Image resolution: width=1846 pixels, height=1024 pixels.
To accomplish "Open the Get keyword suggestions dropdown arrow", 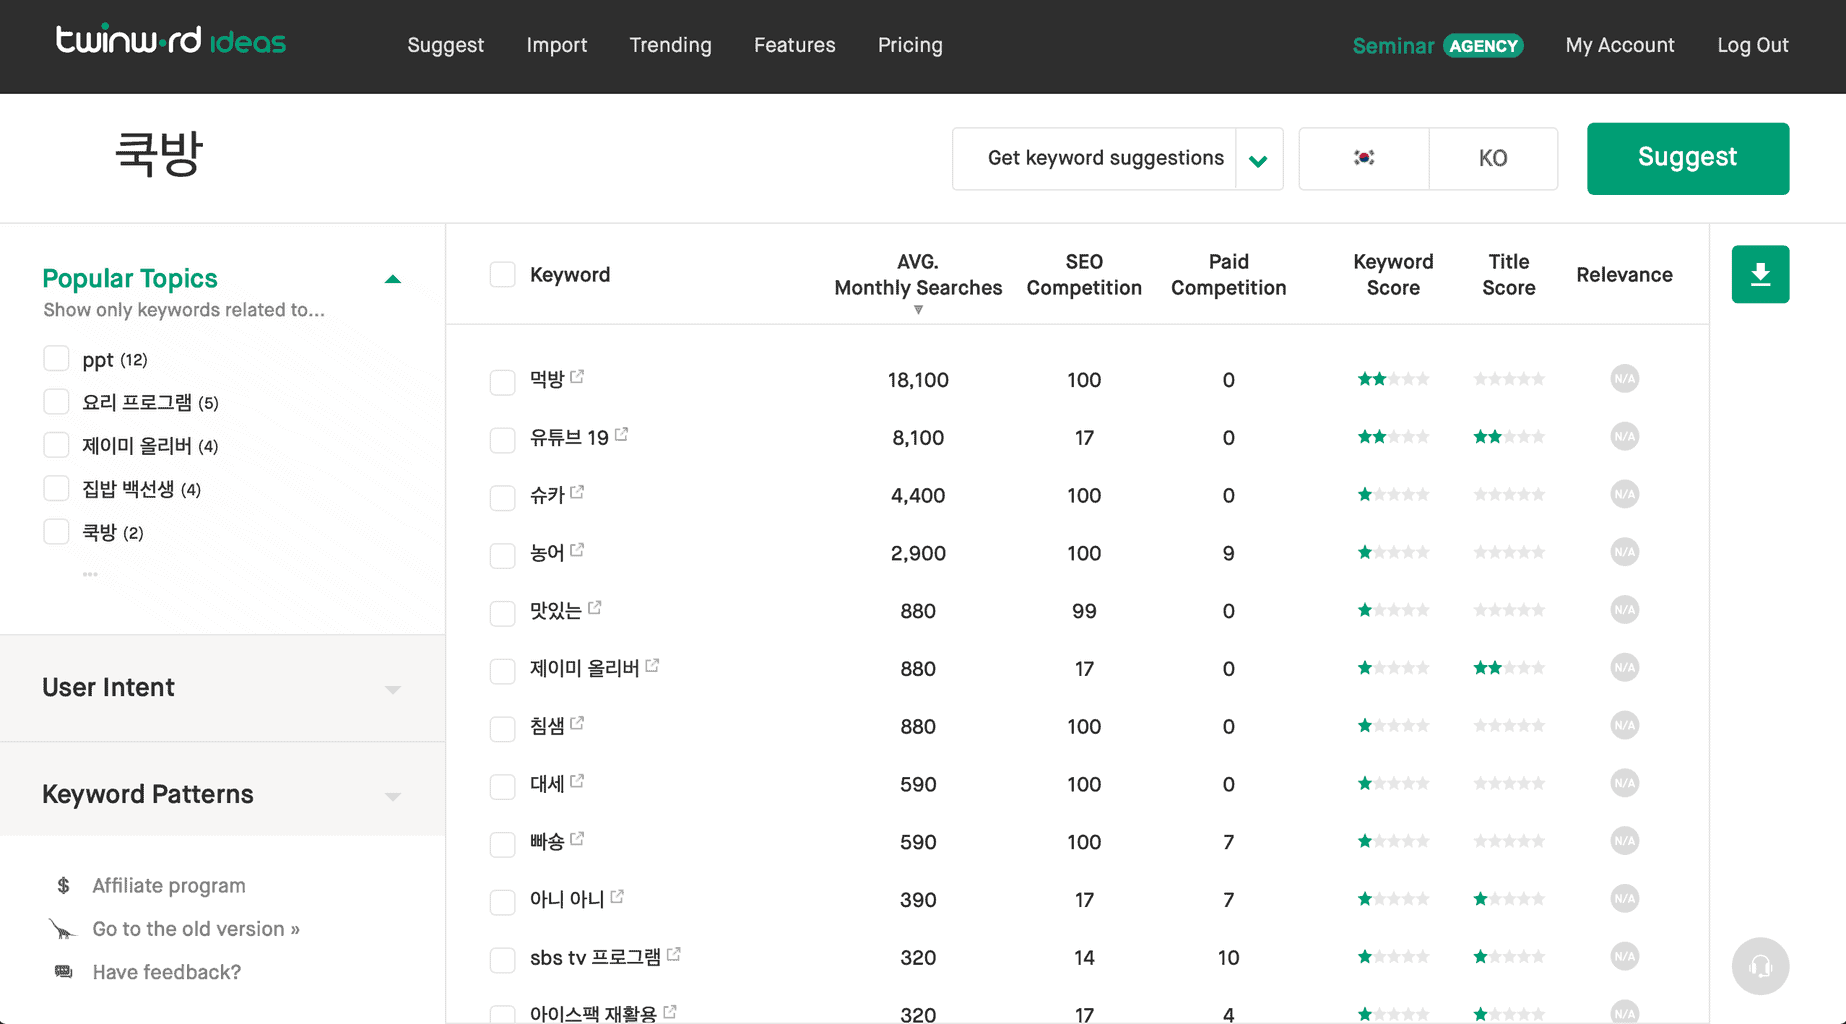I will pos(1259,159).
